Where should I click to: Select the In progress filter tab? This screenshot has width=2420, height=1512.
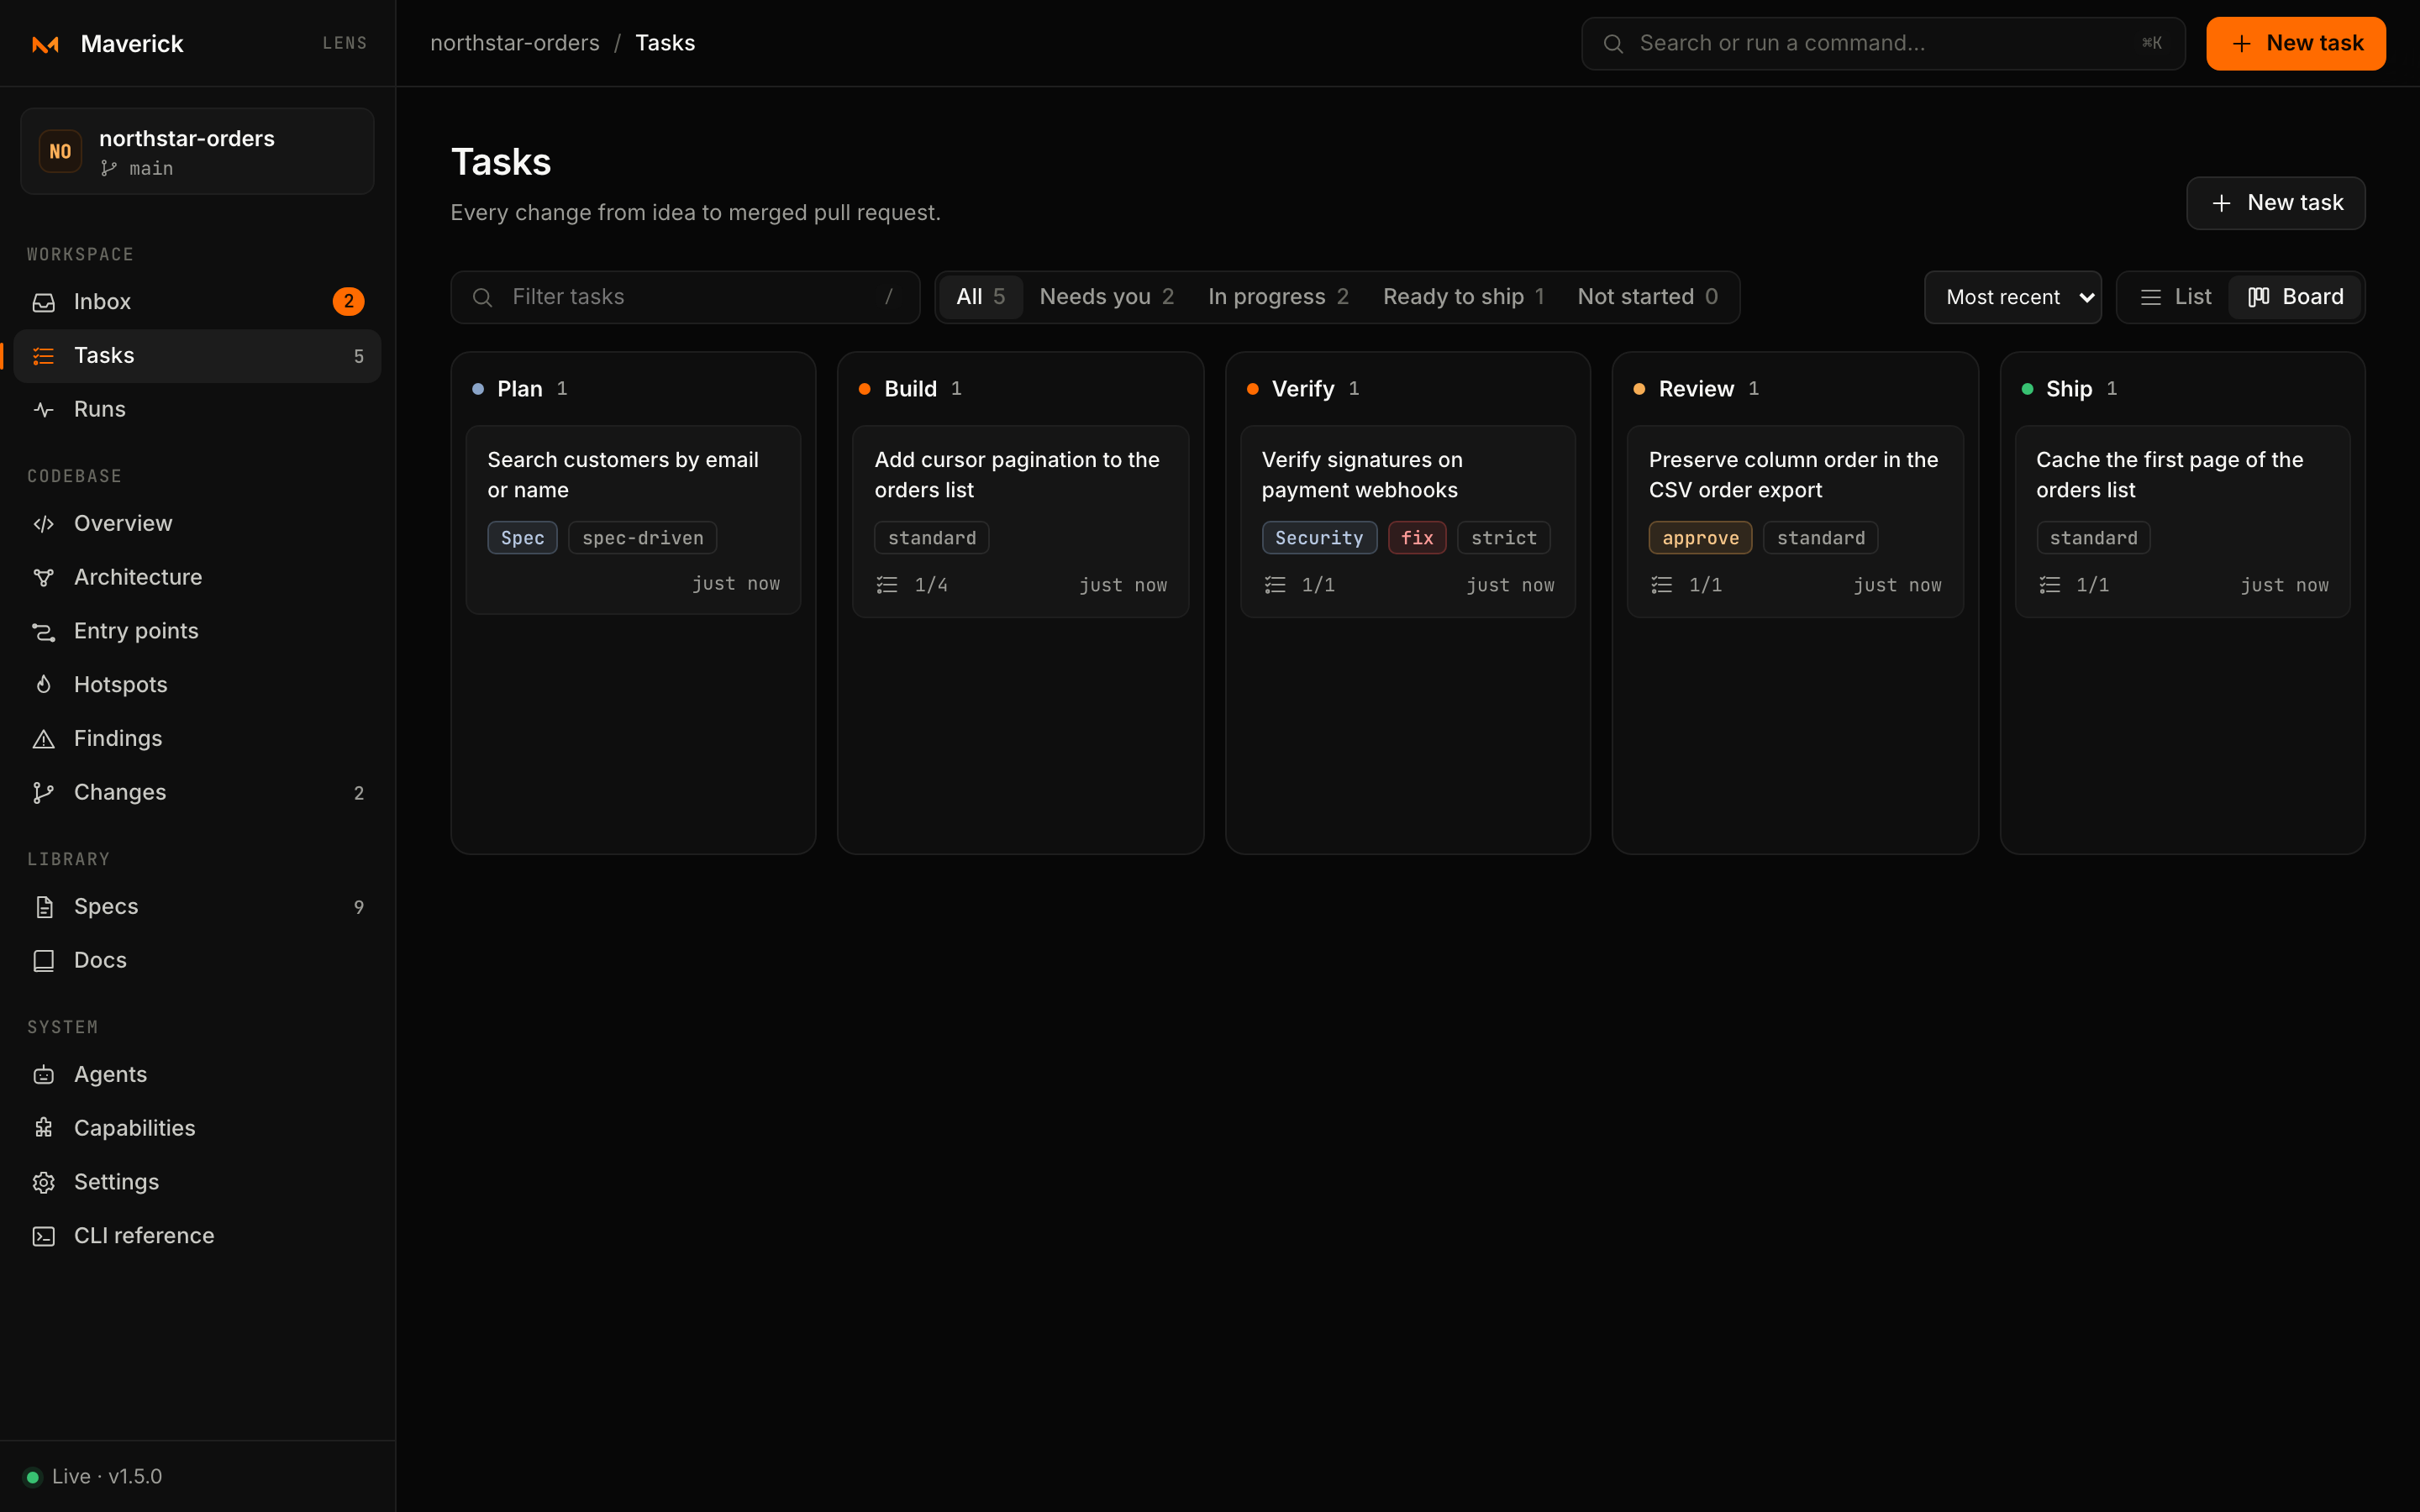coord(1279,297)
